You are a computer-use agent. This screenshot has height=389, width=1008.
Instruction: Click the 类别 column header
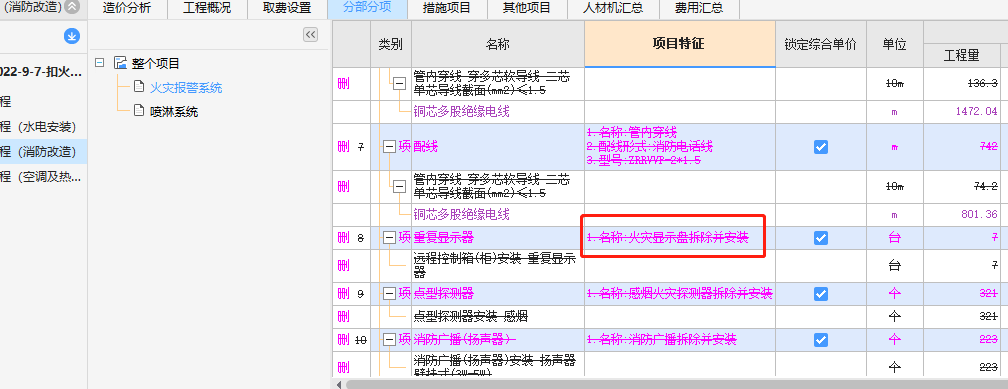pos(391,44)
